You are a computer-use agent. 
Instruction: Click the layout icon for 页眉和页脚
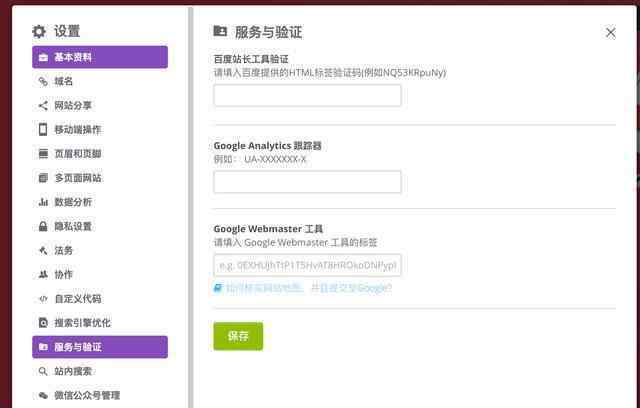click(x=43, y=154)
